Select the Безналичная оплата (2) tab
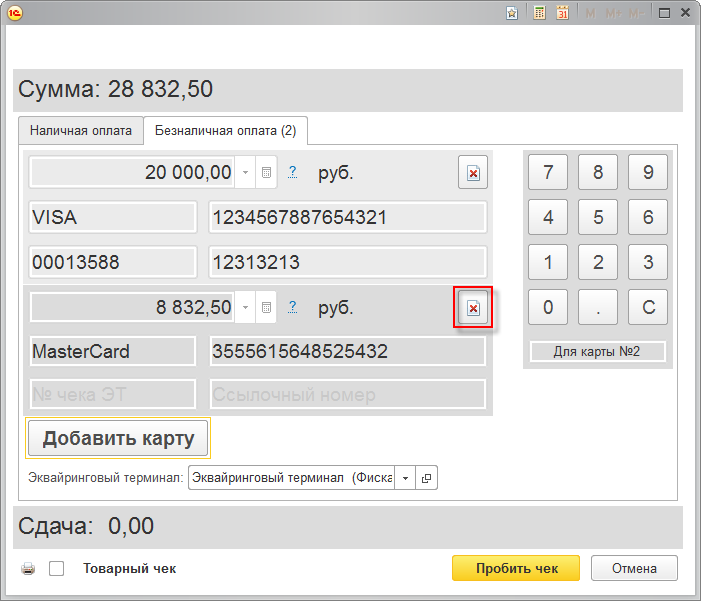The height and width of the screenshot is (601, 701). [225, 131]
